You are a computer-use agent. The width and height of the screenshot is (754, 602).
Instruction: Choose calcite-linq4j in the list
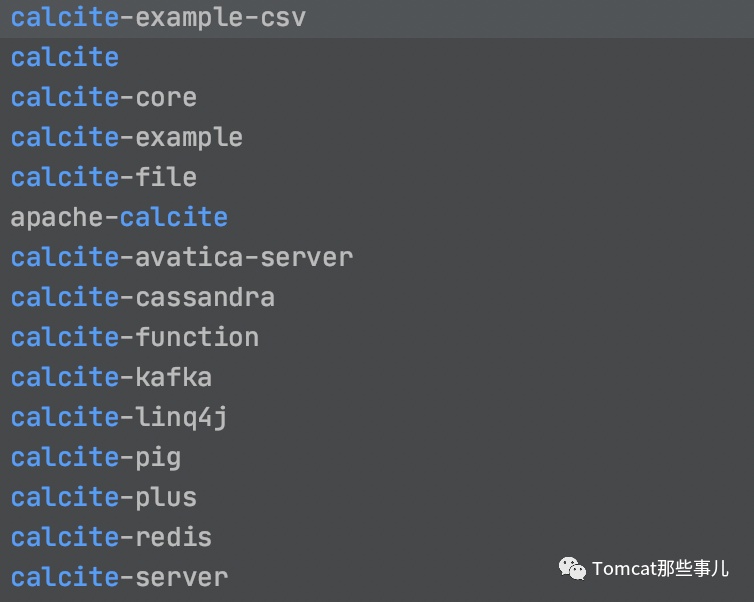tap(119, 418)
